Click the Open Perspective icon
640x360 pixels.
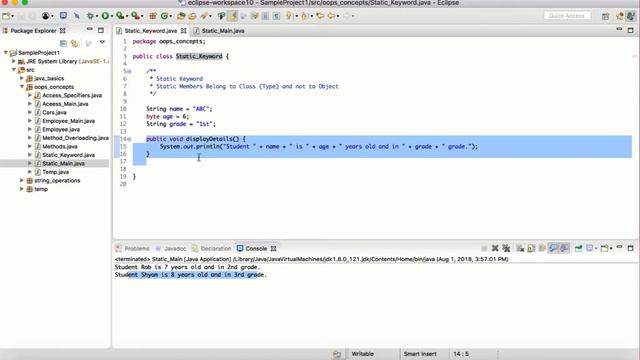click(605, 16)
